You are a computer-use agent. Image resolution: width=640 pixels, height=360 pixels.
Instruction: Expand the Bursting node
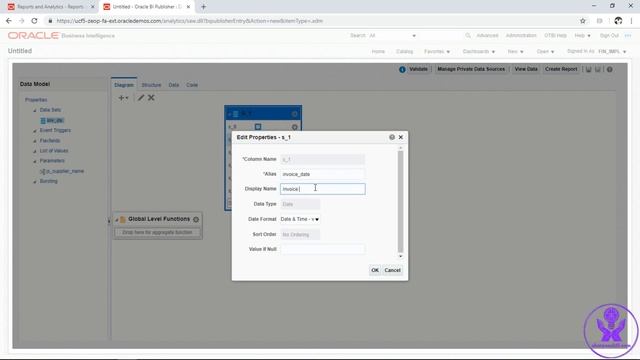35,182
